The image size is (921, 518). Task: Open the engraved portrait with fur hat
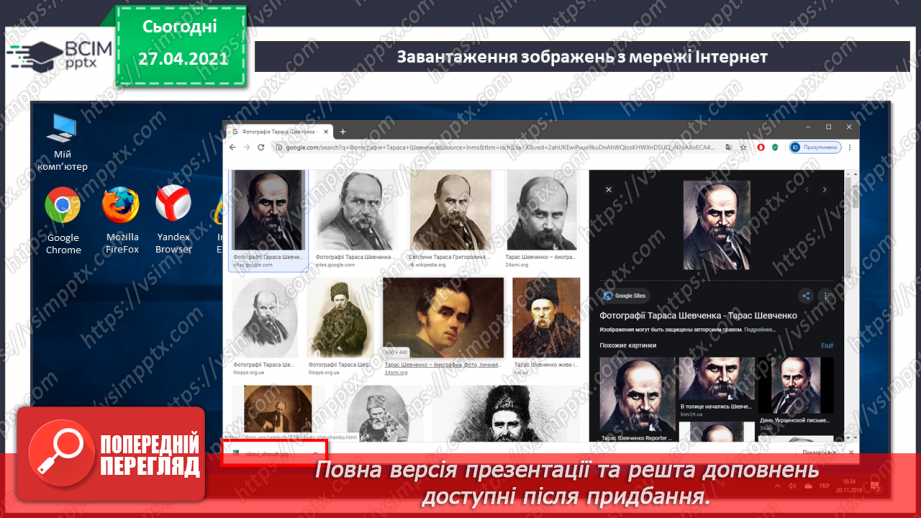[505, 413]
